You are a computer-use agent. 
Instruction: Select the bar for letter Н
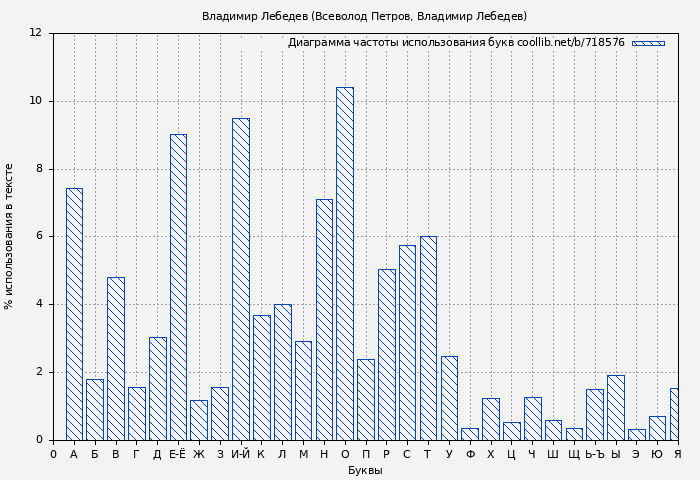[324, 319]
